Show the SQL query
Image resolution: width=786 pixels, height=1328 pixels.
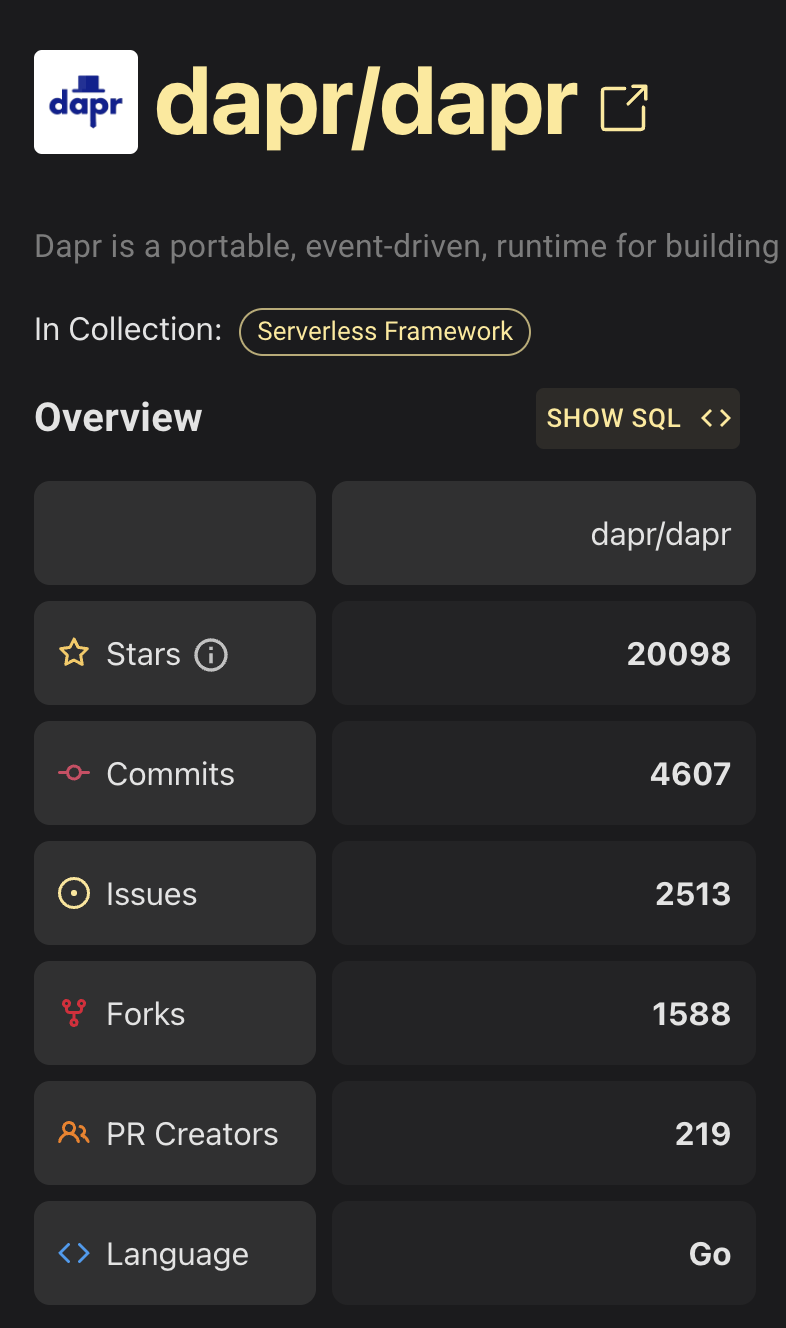click(638, 418)
